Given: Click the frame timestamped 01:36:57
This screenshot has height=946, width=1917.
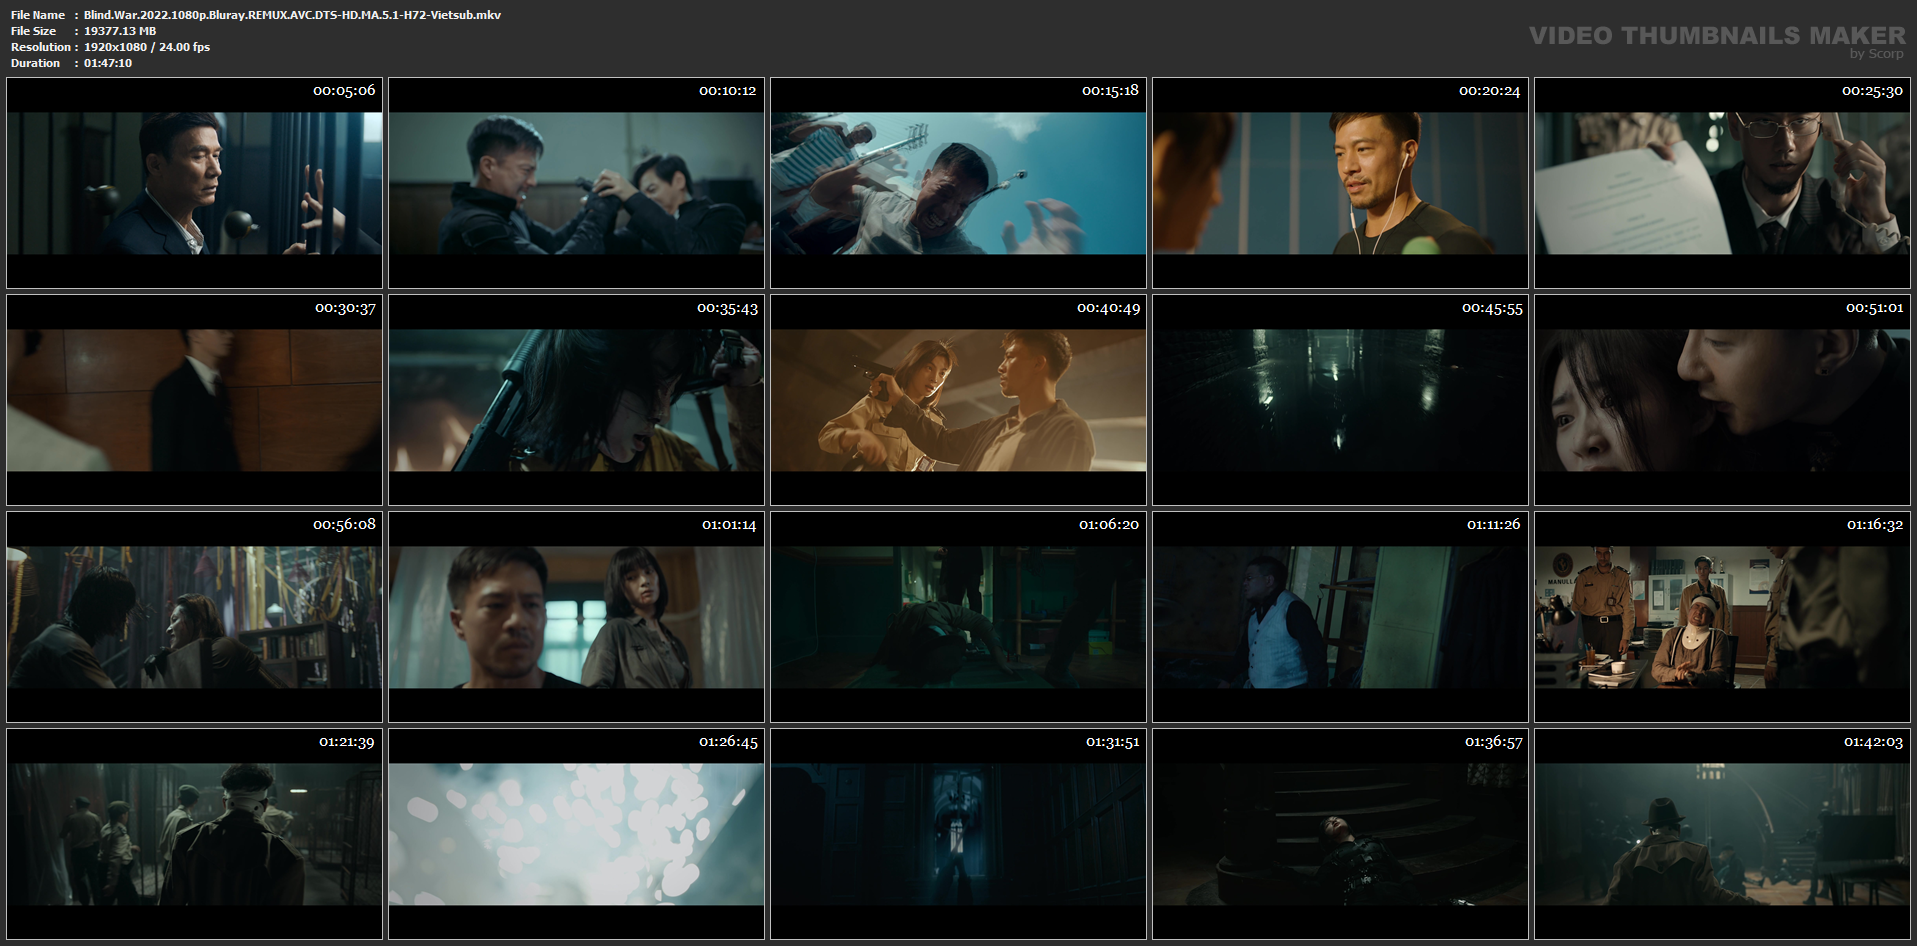Looking at the screenshot, I should 1340,834.
